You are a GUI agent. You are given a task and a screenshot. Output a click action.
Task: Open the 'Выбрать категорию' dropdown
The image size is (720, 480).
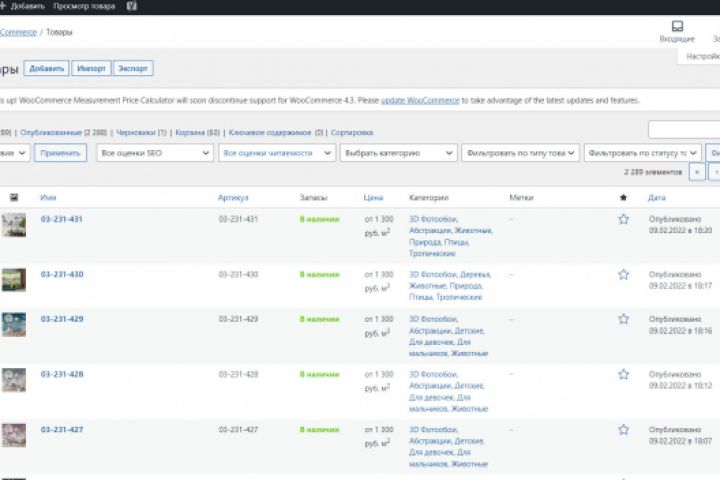[x=396, y=153]
